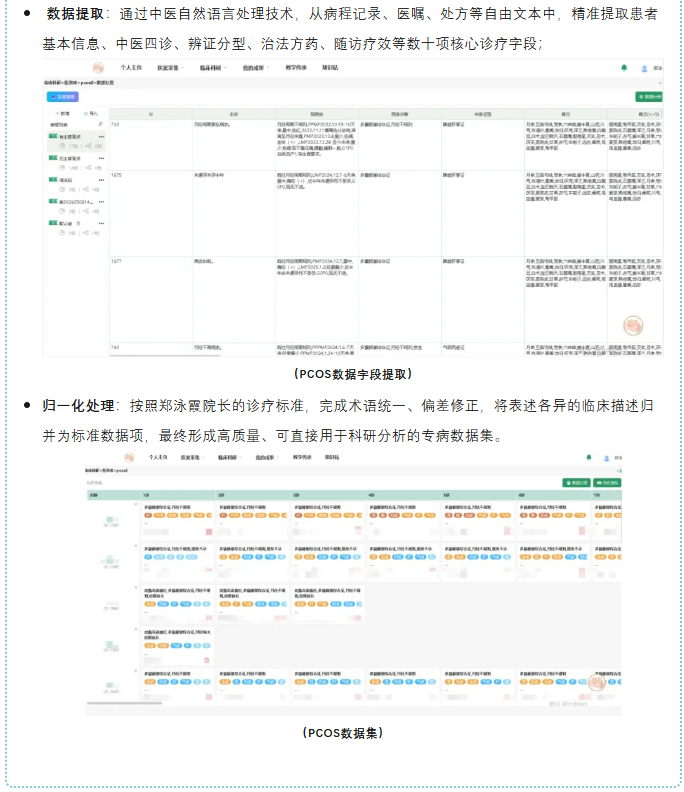Screen dimensions: 684x792
Task: Click the share icon under 有生育需求
Action: (x=88, y=146)
